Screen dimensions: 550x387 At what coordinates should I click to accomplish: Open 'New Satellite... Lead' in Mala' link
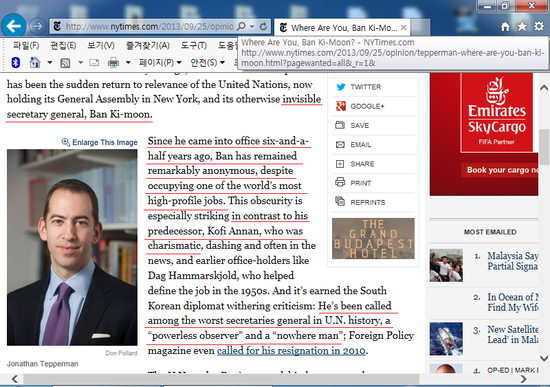click(513, 334)
